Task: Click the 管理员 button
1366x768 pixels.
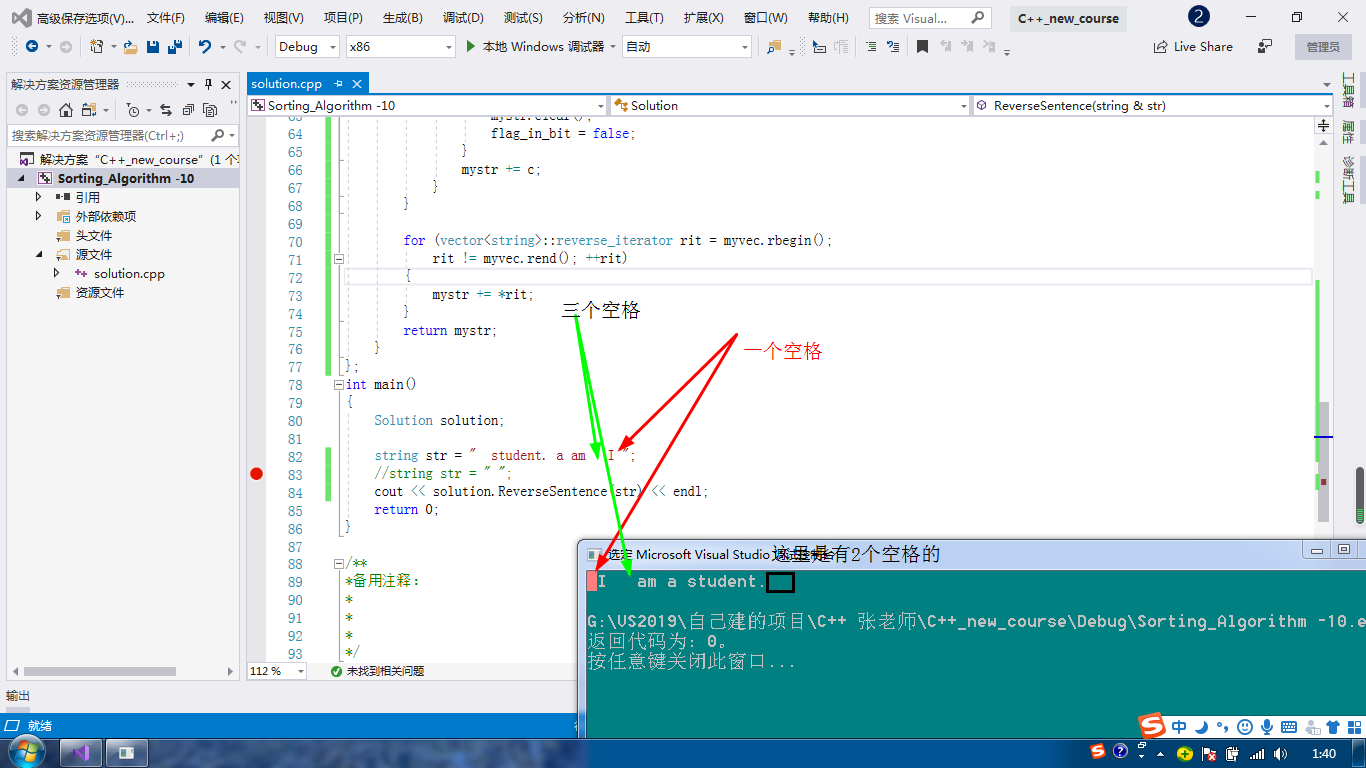Action: 1323,47
